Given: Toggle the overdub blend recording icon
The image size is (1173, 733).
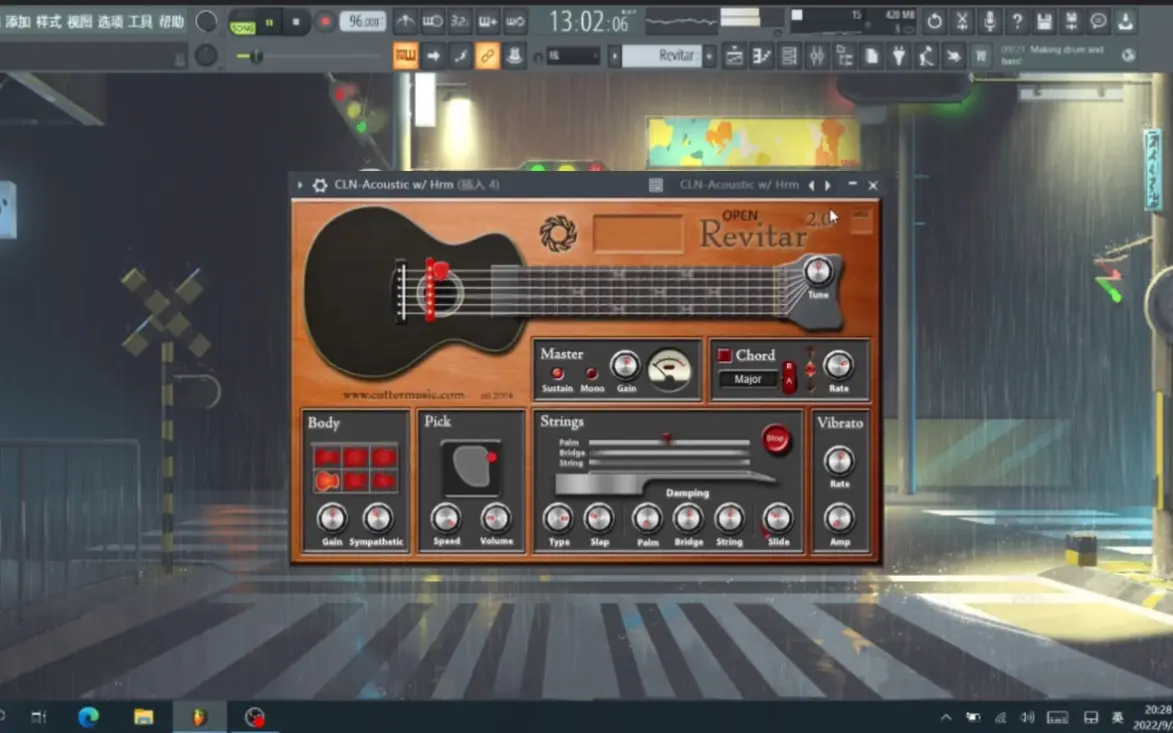Looking at the screenshot, I should pos(488,22).
